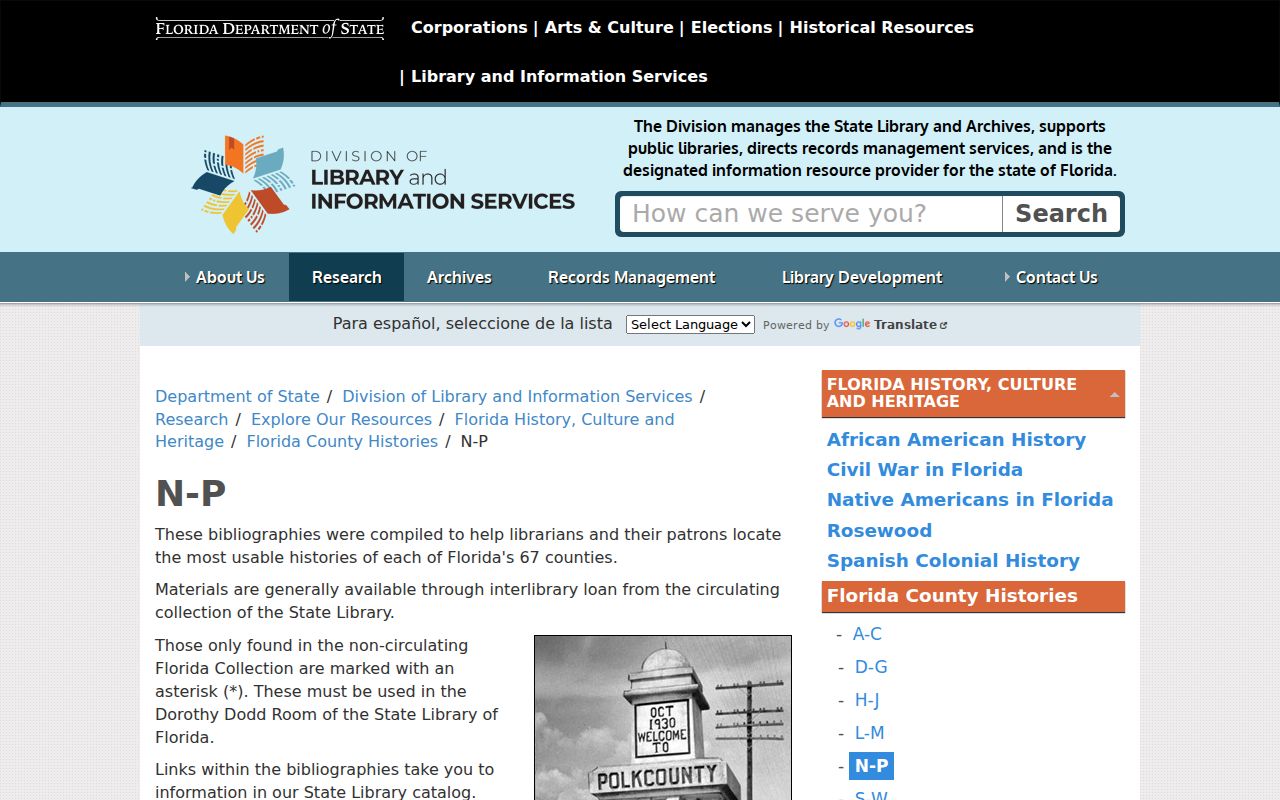Open Native Americans in Florida sidebar link
This screenshot has height=800, width=1280.
tap(970, 499)
